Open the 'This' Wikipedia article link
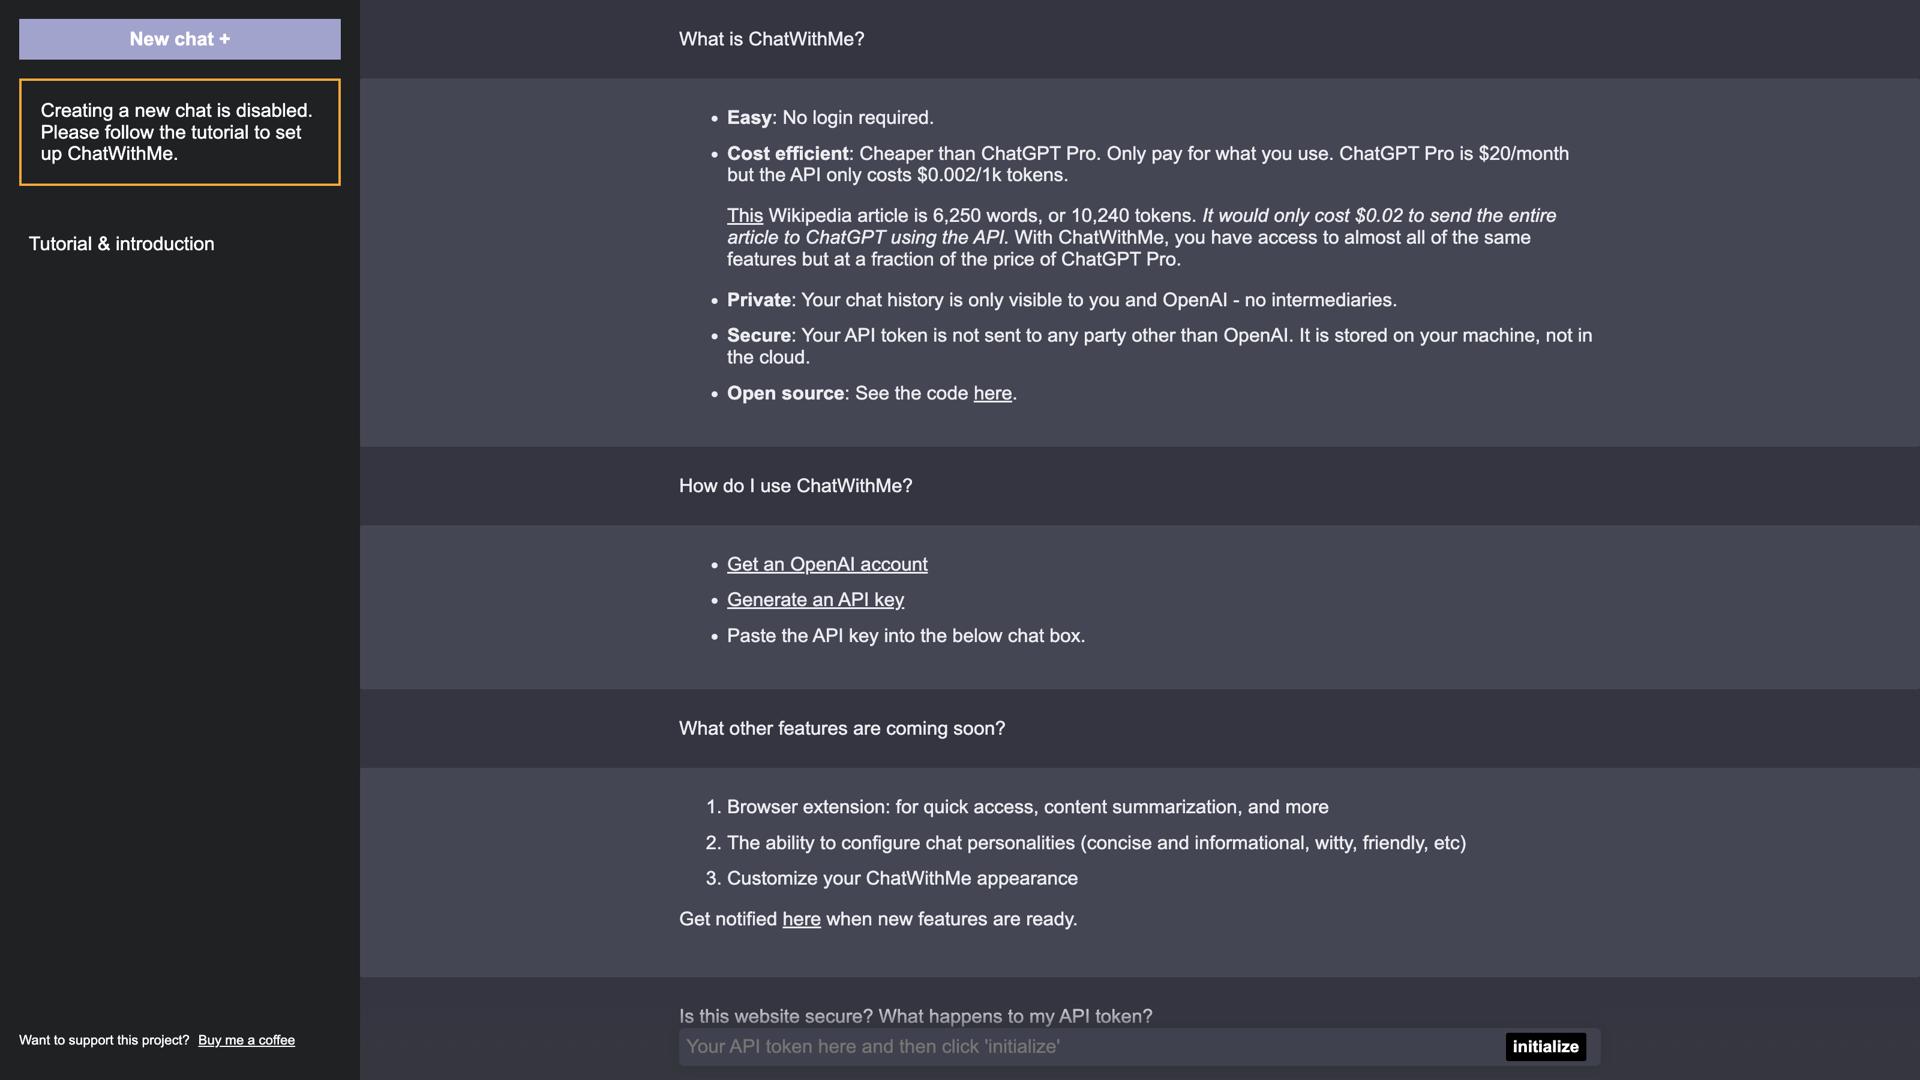This screenshot has width=1920, height=1080. coord(744,216)
